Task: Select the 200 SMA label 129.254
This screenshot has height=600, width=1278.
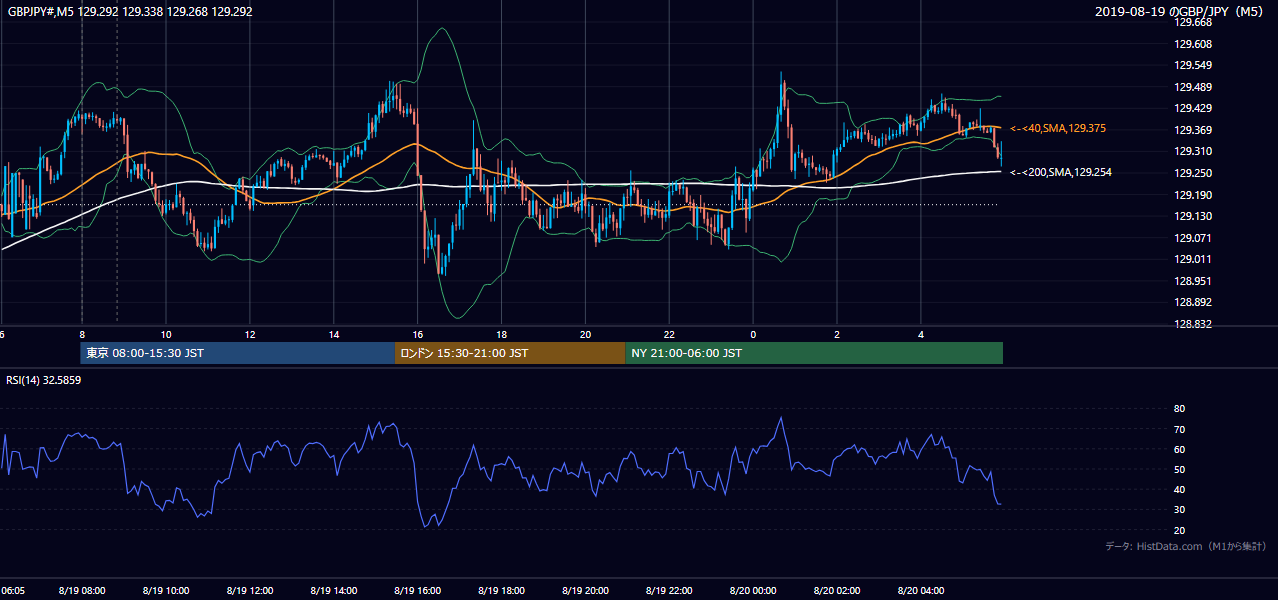Action: click(1061, 173)
